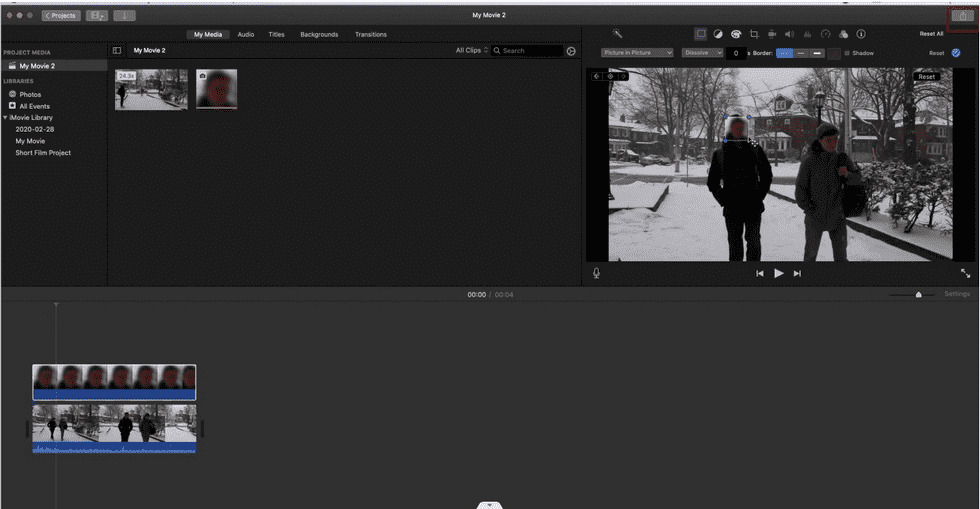
Task: Open the color balance tool
Action: click(718, 34)
